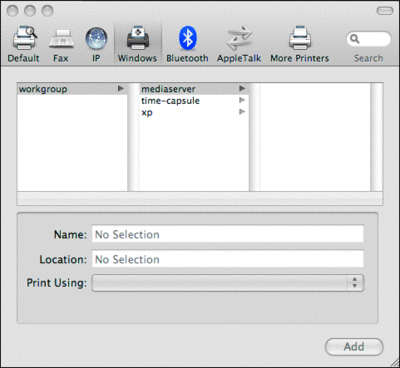This screenshot has height=368, width=400.
Task: Switch to the IP printer pane
Action: (96, 45)
